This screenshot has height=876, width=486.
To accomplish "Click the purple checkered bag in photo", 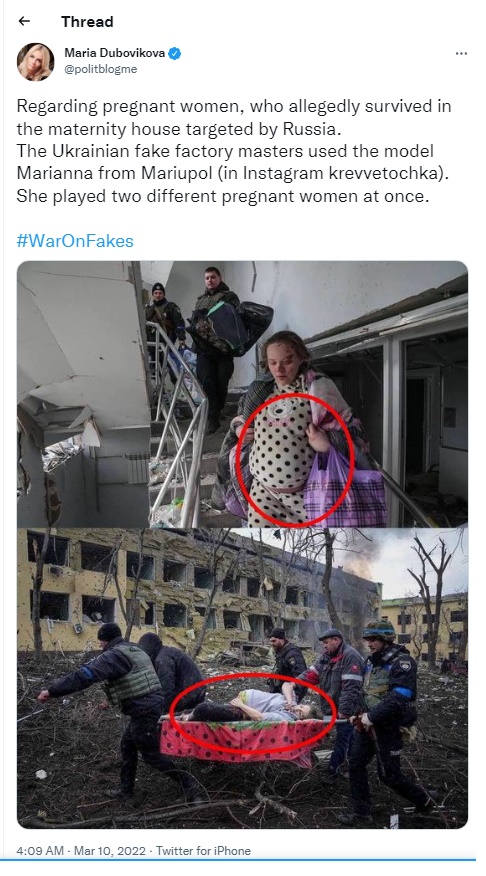I will (345, 488).
